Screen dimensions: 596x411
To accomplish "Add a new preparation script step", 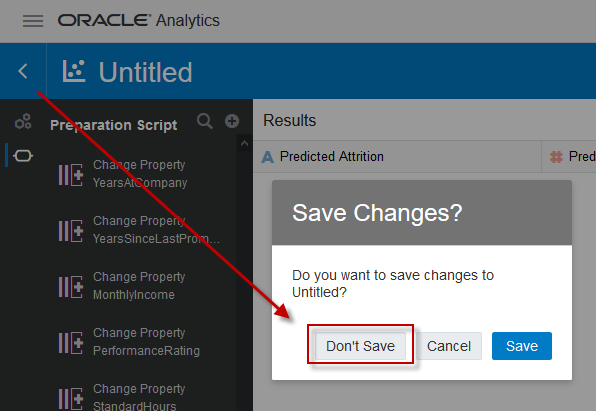I will click(x=232, y=121).
